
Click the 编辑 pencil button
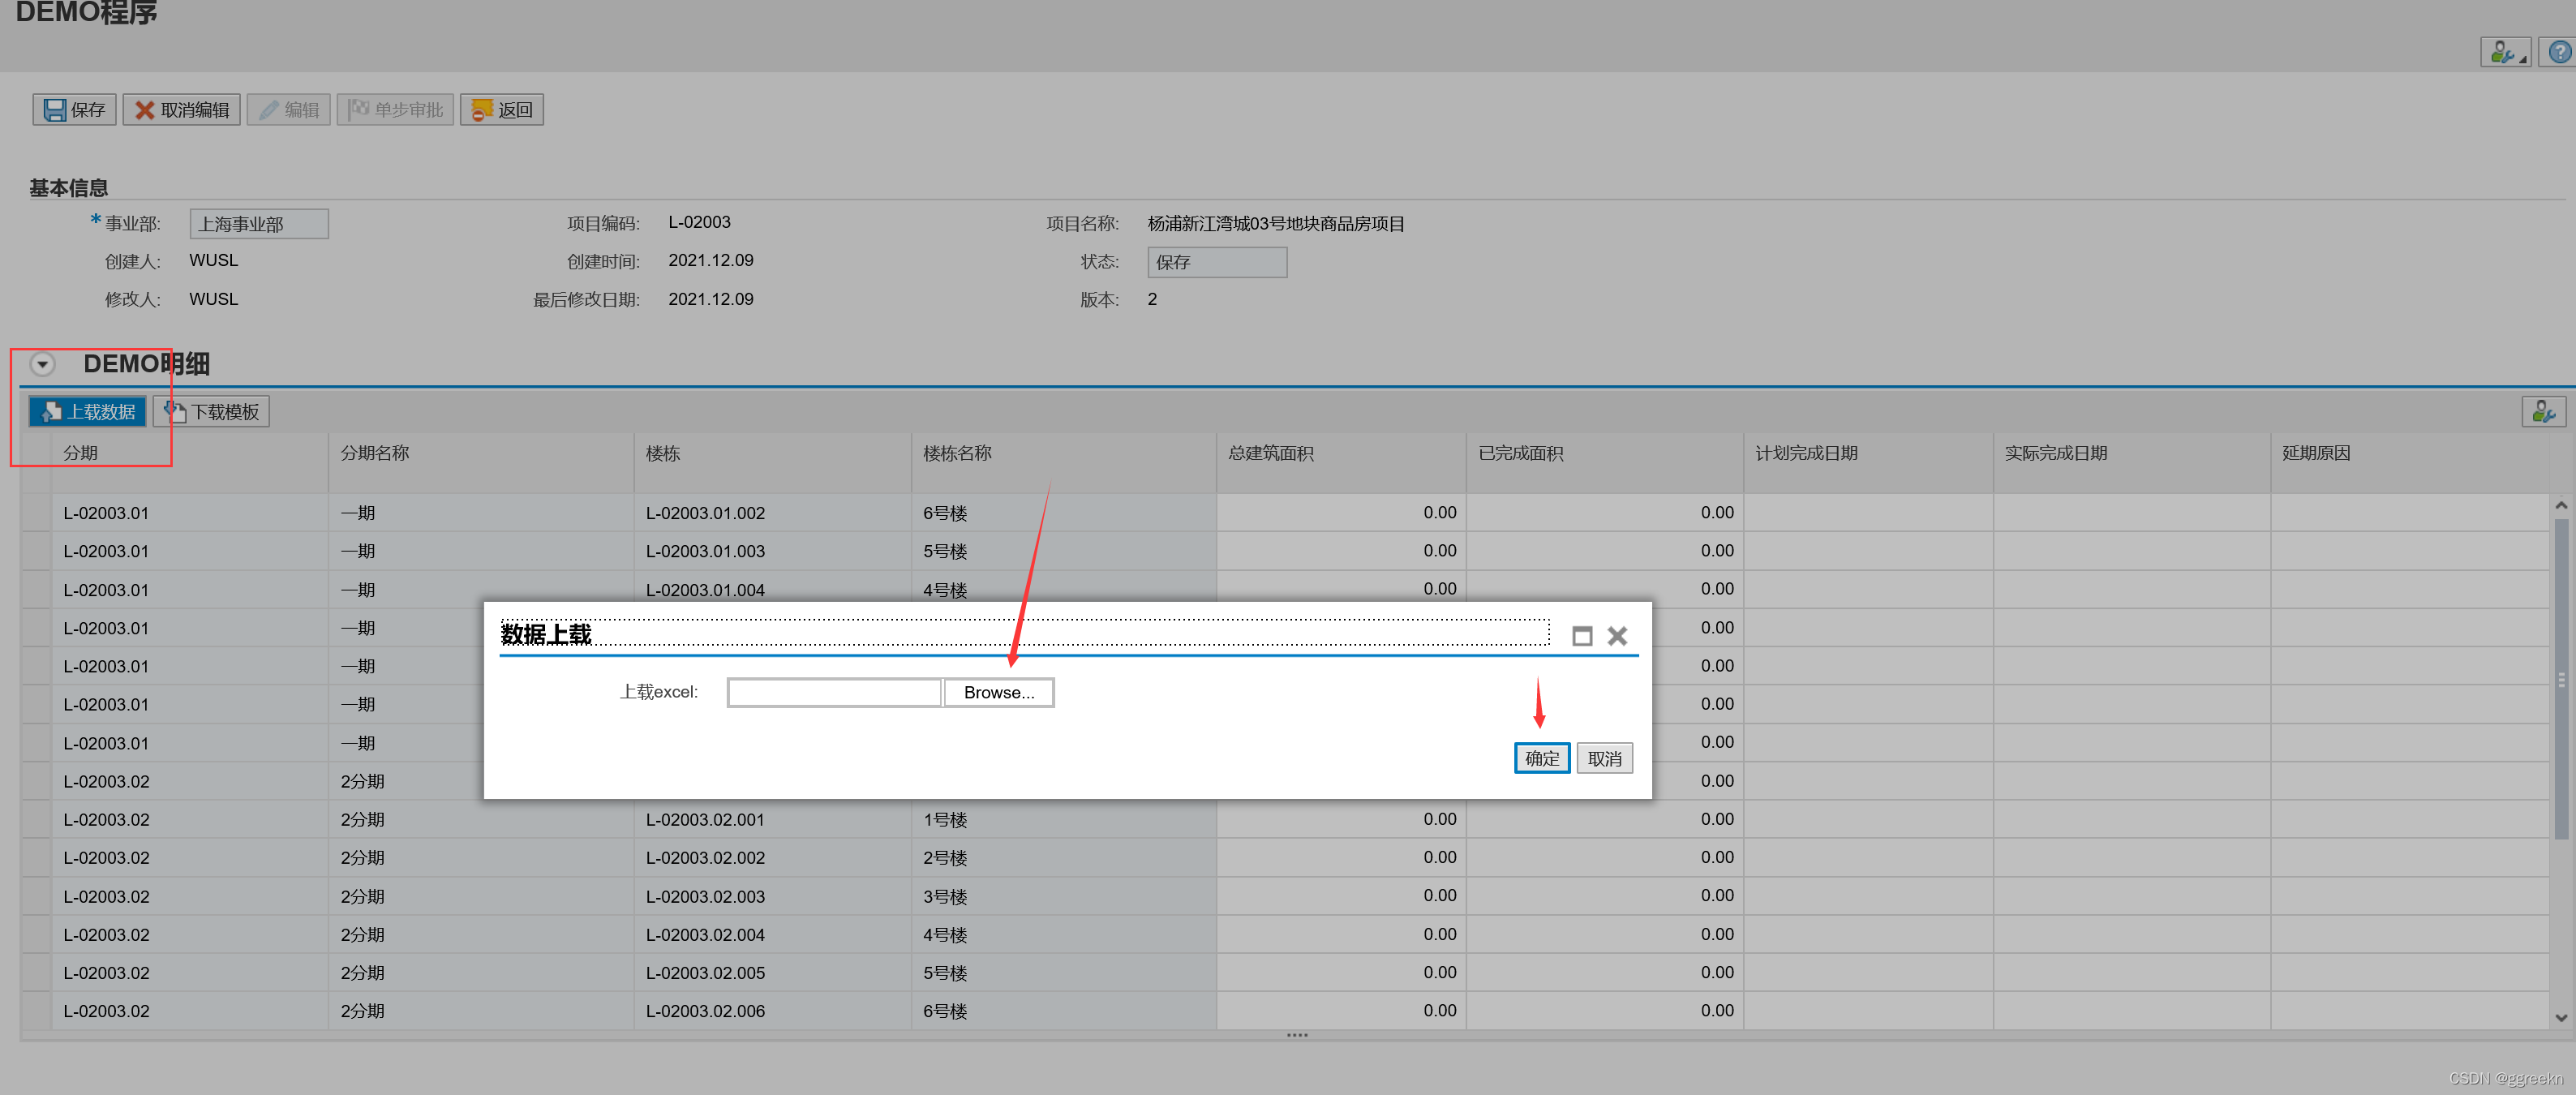tap(288, 110)
